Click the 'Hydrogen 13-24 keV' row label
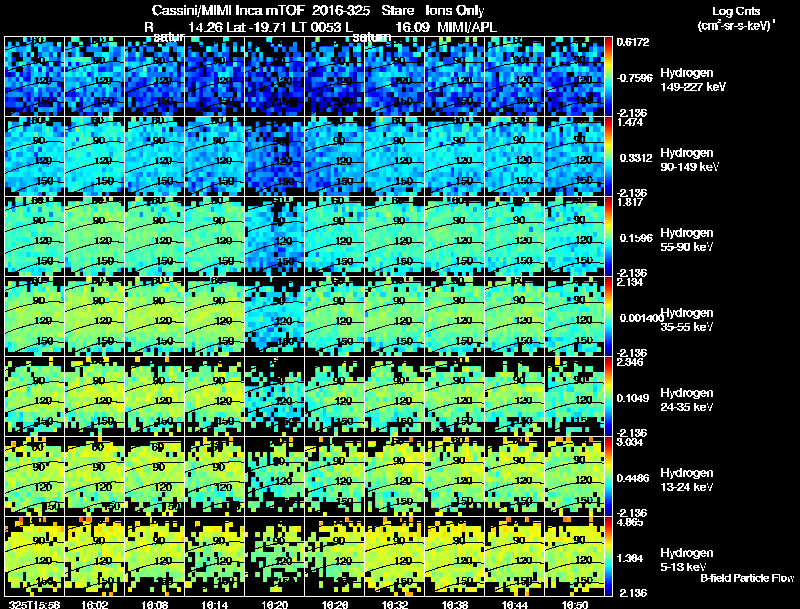This screenshot has width=800, height=609. 687,480
